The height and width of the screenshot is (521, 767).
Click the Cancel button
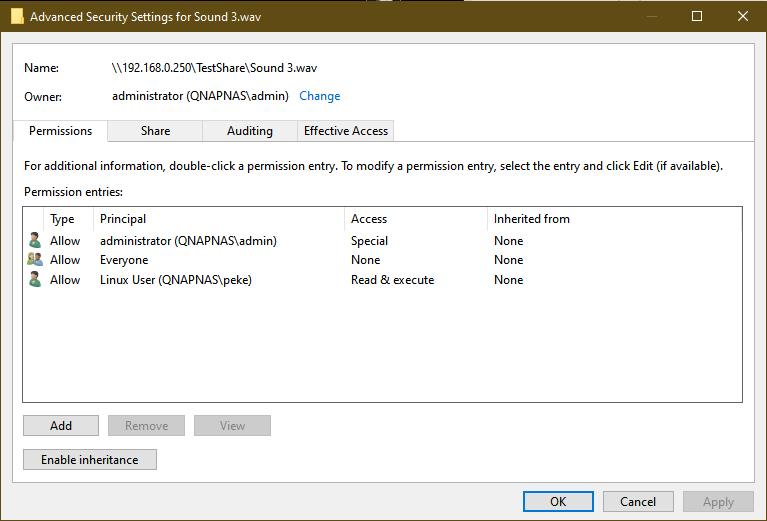click(638, 502)
